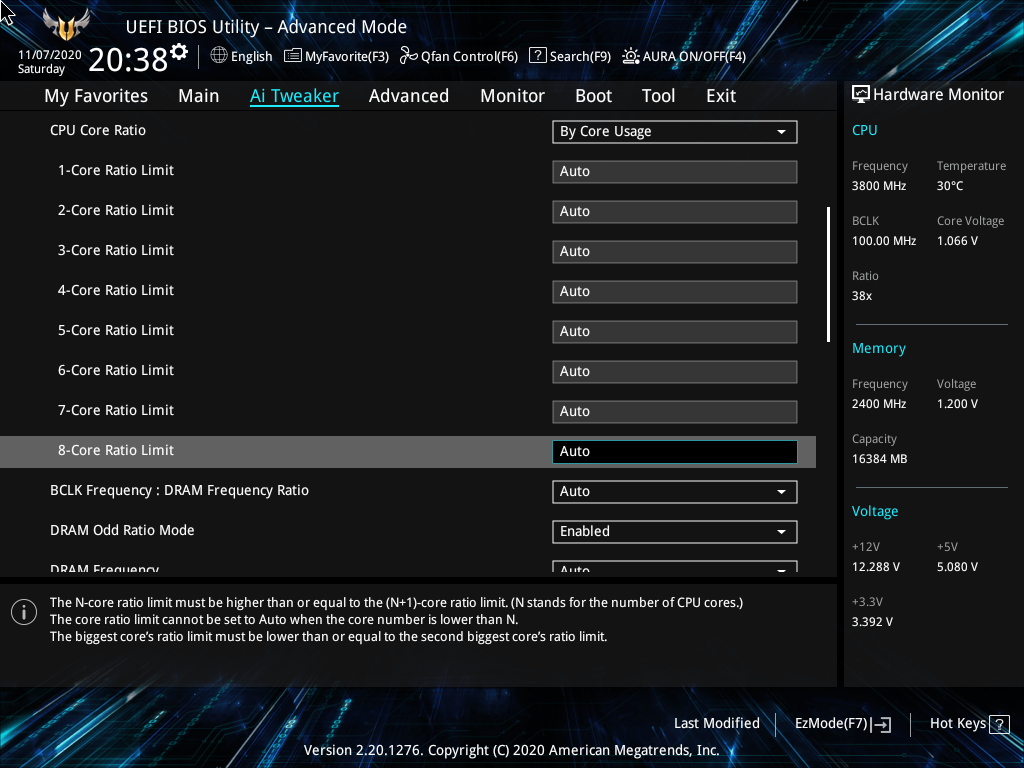Click Last Modified
Image resolution: width=1024 pixels, height=768 pixels.
[x=716, y=724]
